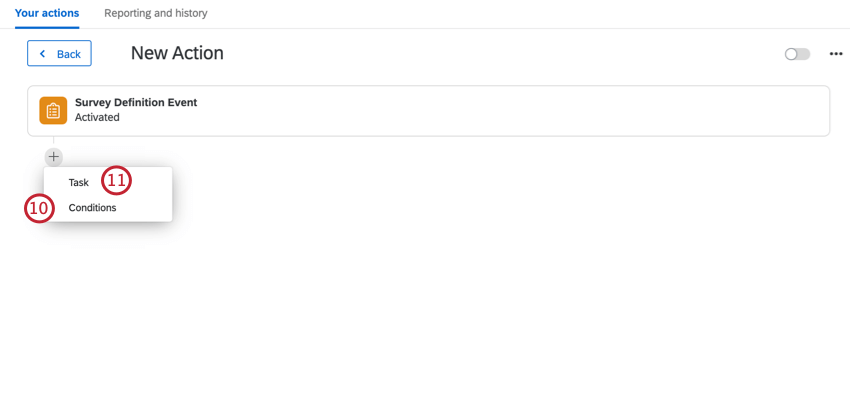Select the Your actions tab

coord(47,13)
